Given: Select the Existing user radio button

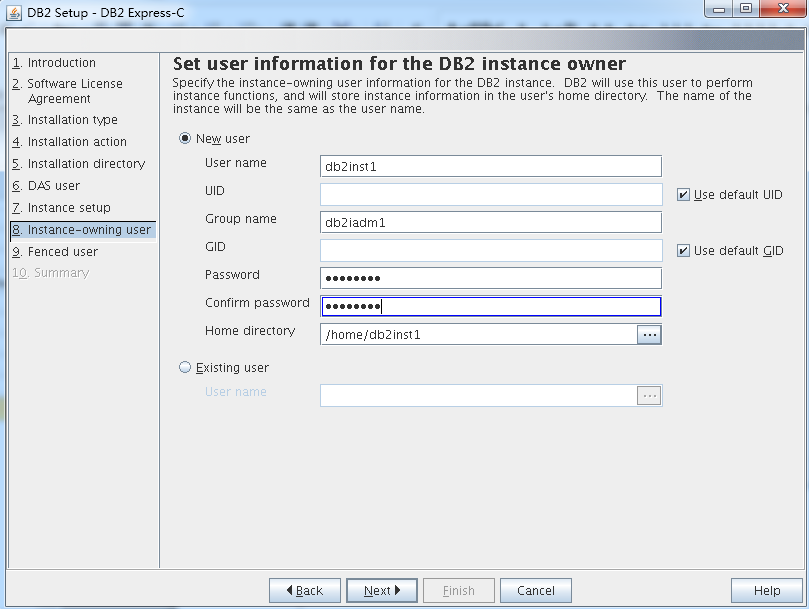Looking at the screenshot, I should [x=185, y=367].
